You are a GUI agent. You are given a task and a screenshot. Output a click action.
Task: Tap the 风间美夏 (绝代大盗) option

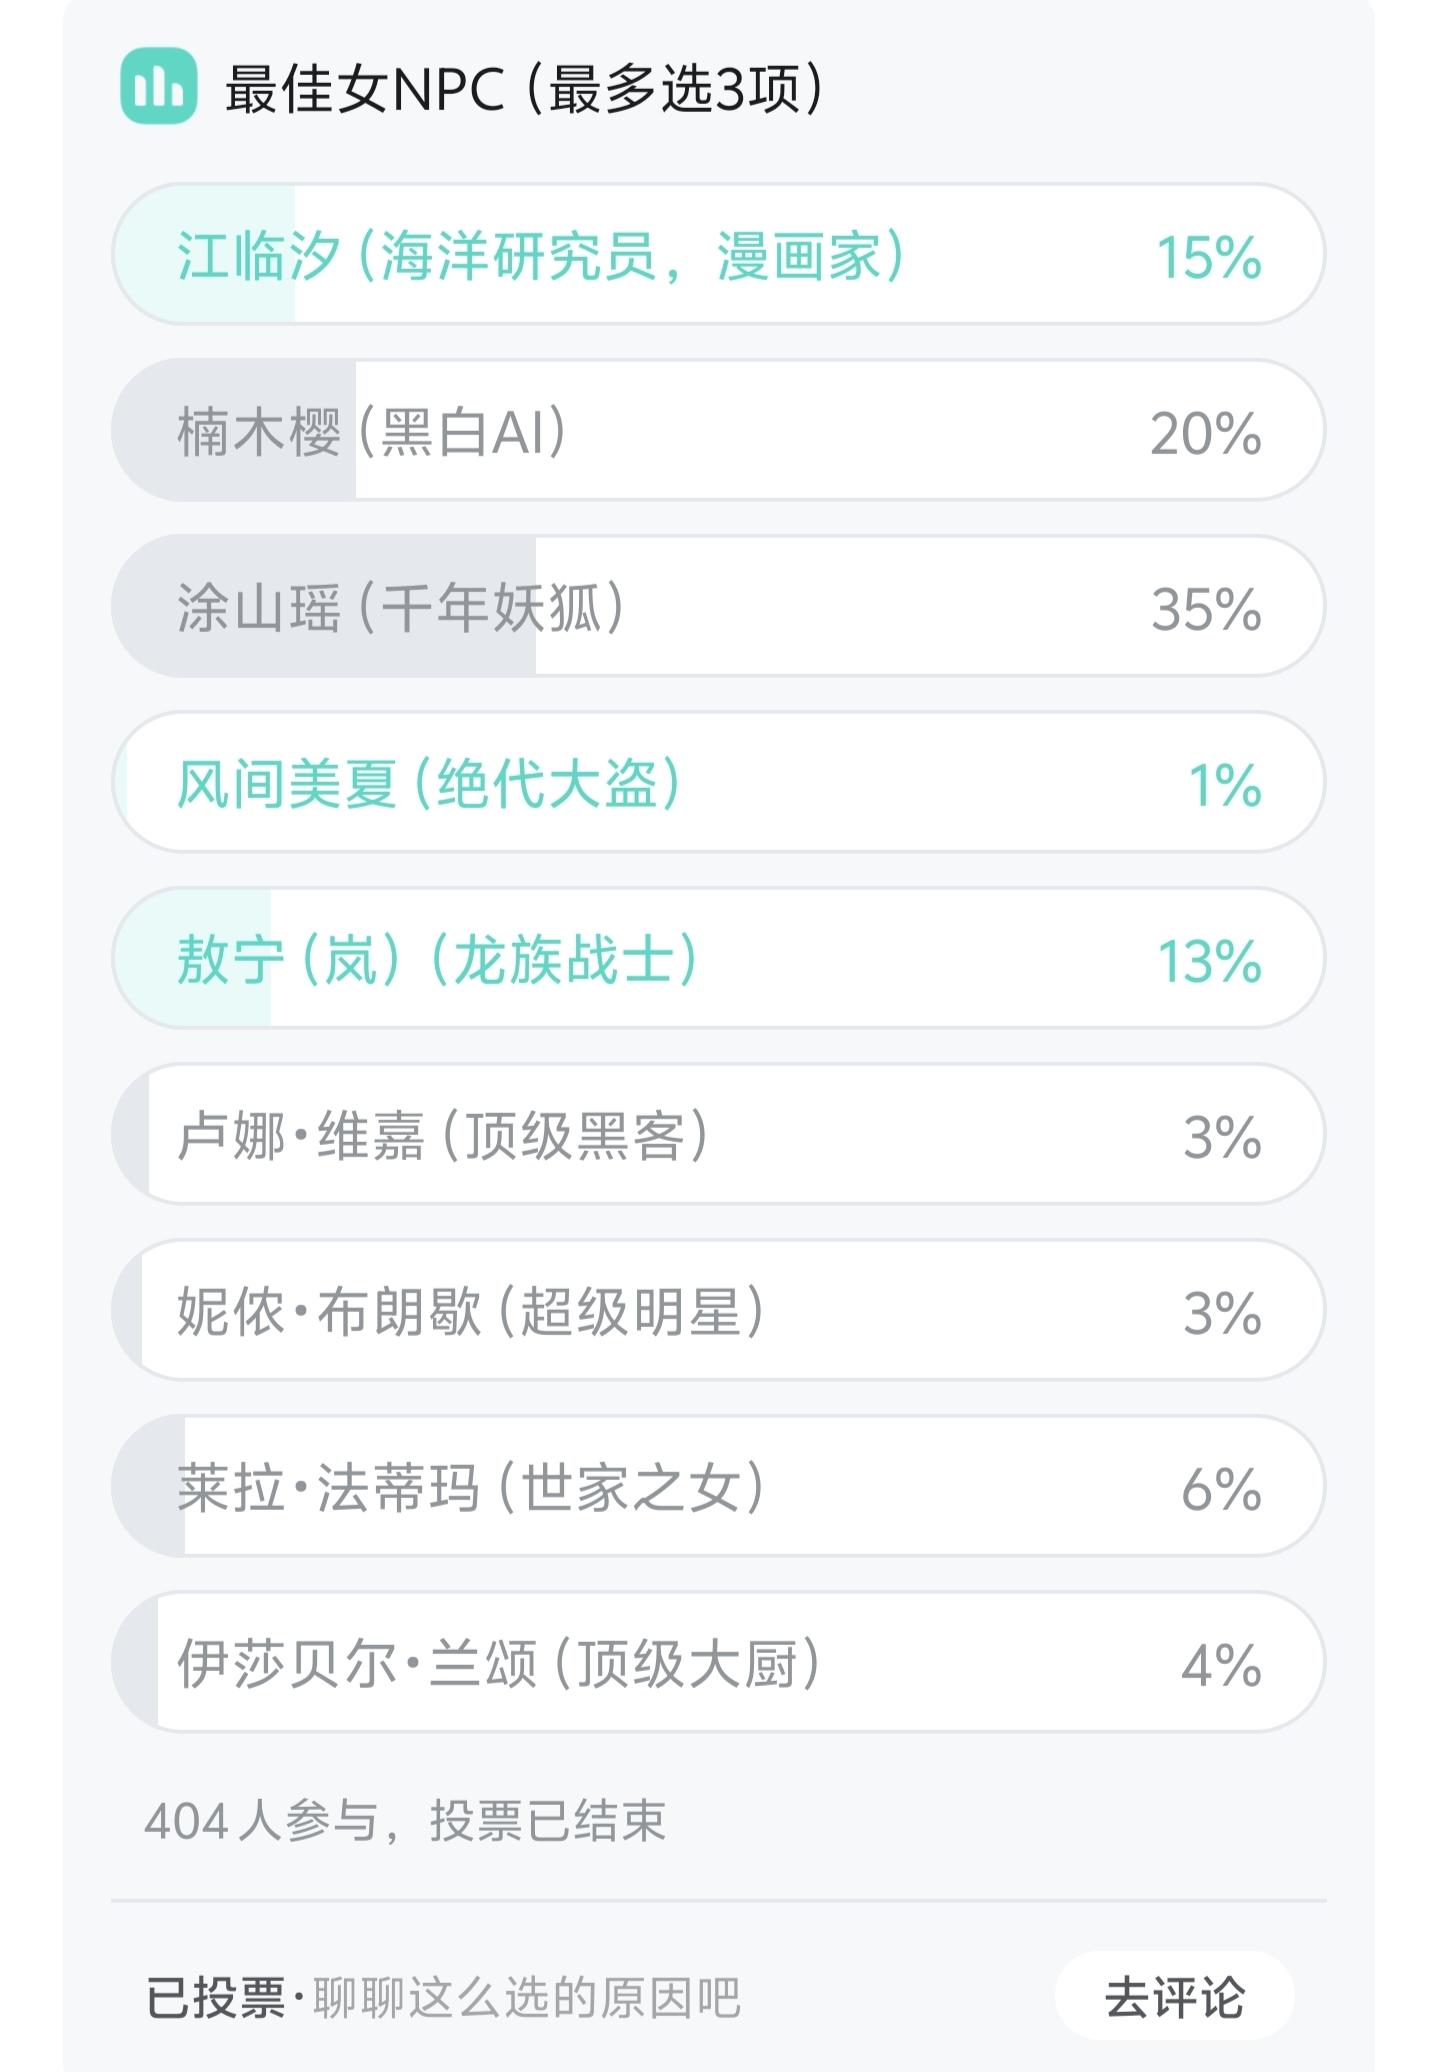pyautogui.click(x=428, y=783)
